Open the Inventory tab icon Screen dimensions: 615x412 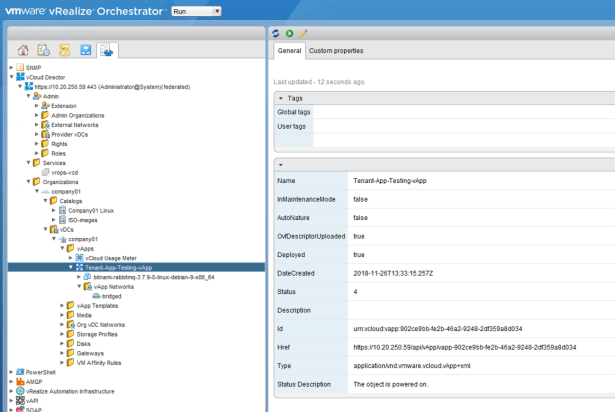pos(107,49)
